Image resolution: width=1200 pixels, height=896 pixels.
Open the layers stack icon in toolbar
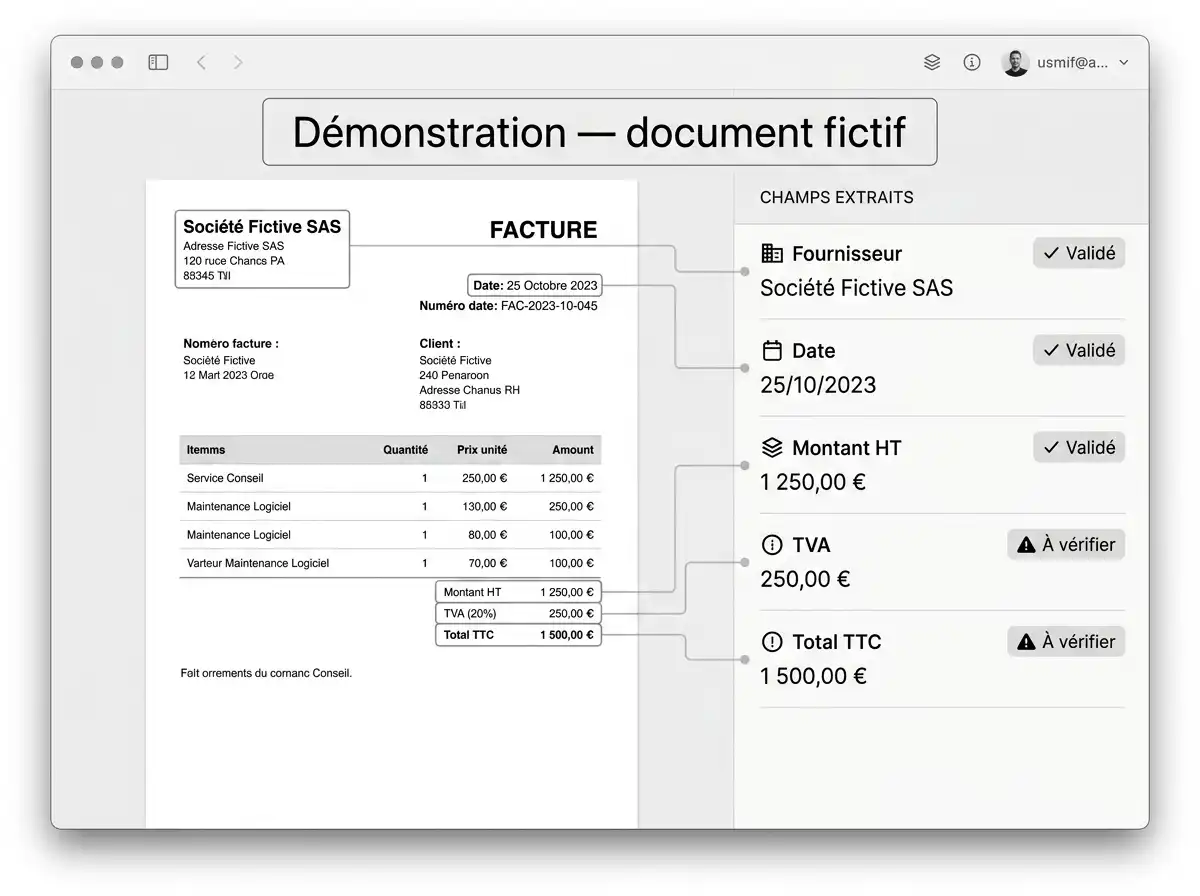point(932,62)
